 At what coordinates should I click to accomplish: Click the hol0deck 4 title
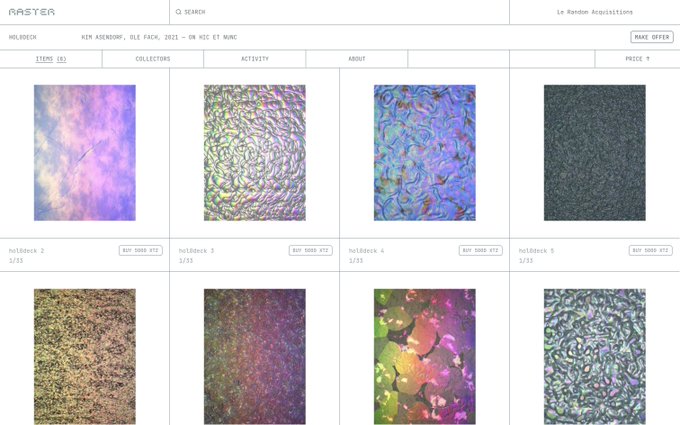click(366, 251)
